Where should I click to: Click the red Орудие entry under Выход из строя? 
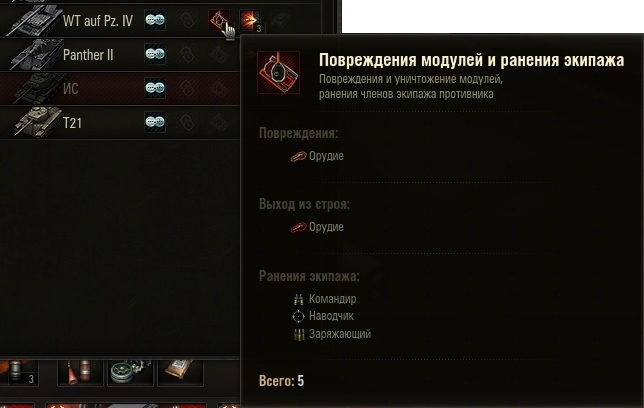click(317, 227)
